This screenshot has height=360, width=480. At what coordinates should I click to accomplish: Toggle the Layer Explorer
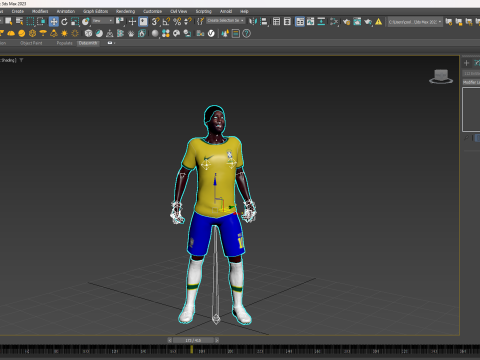(287, 22)
